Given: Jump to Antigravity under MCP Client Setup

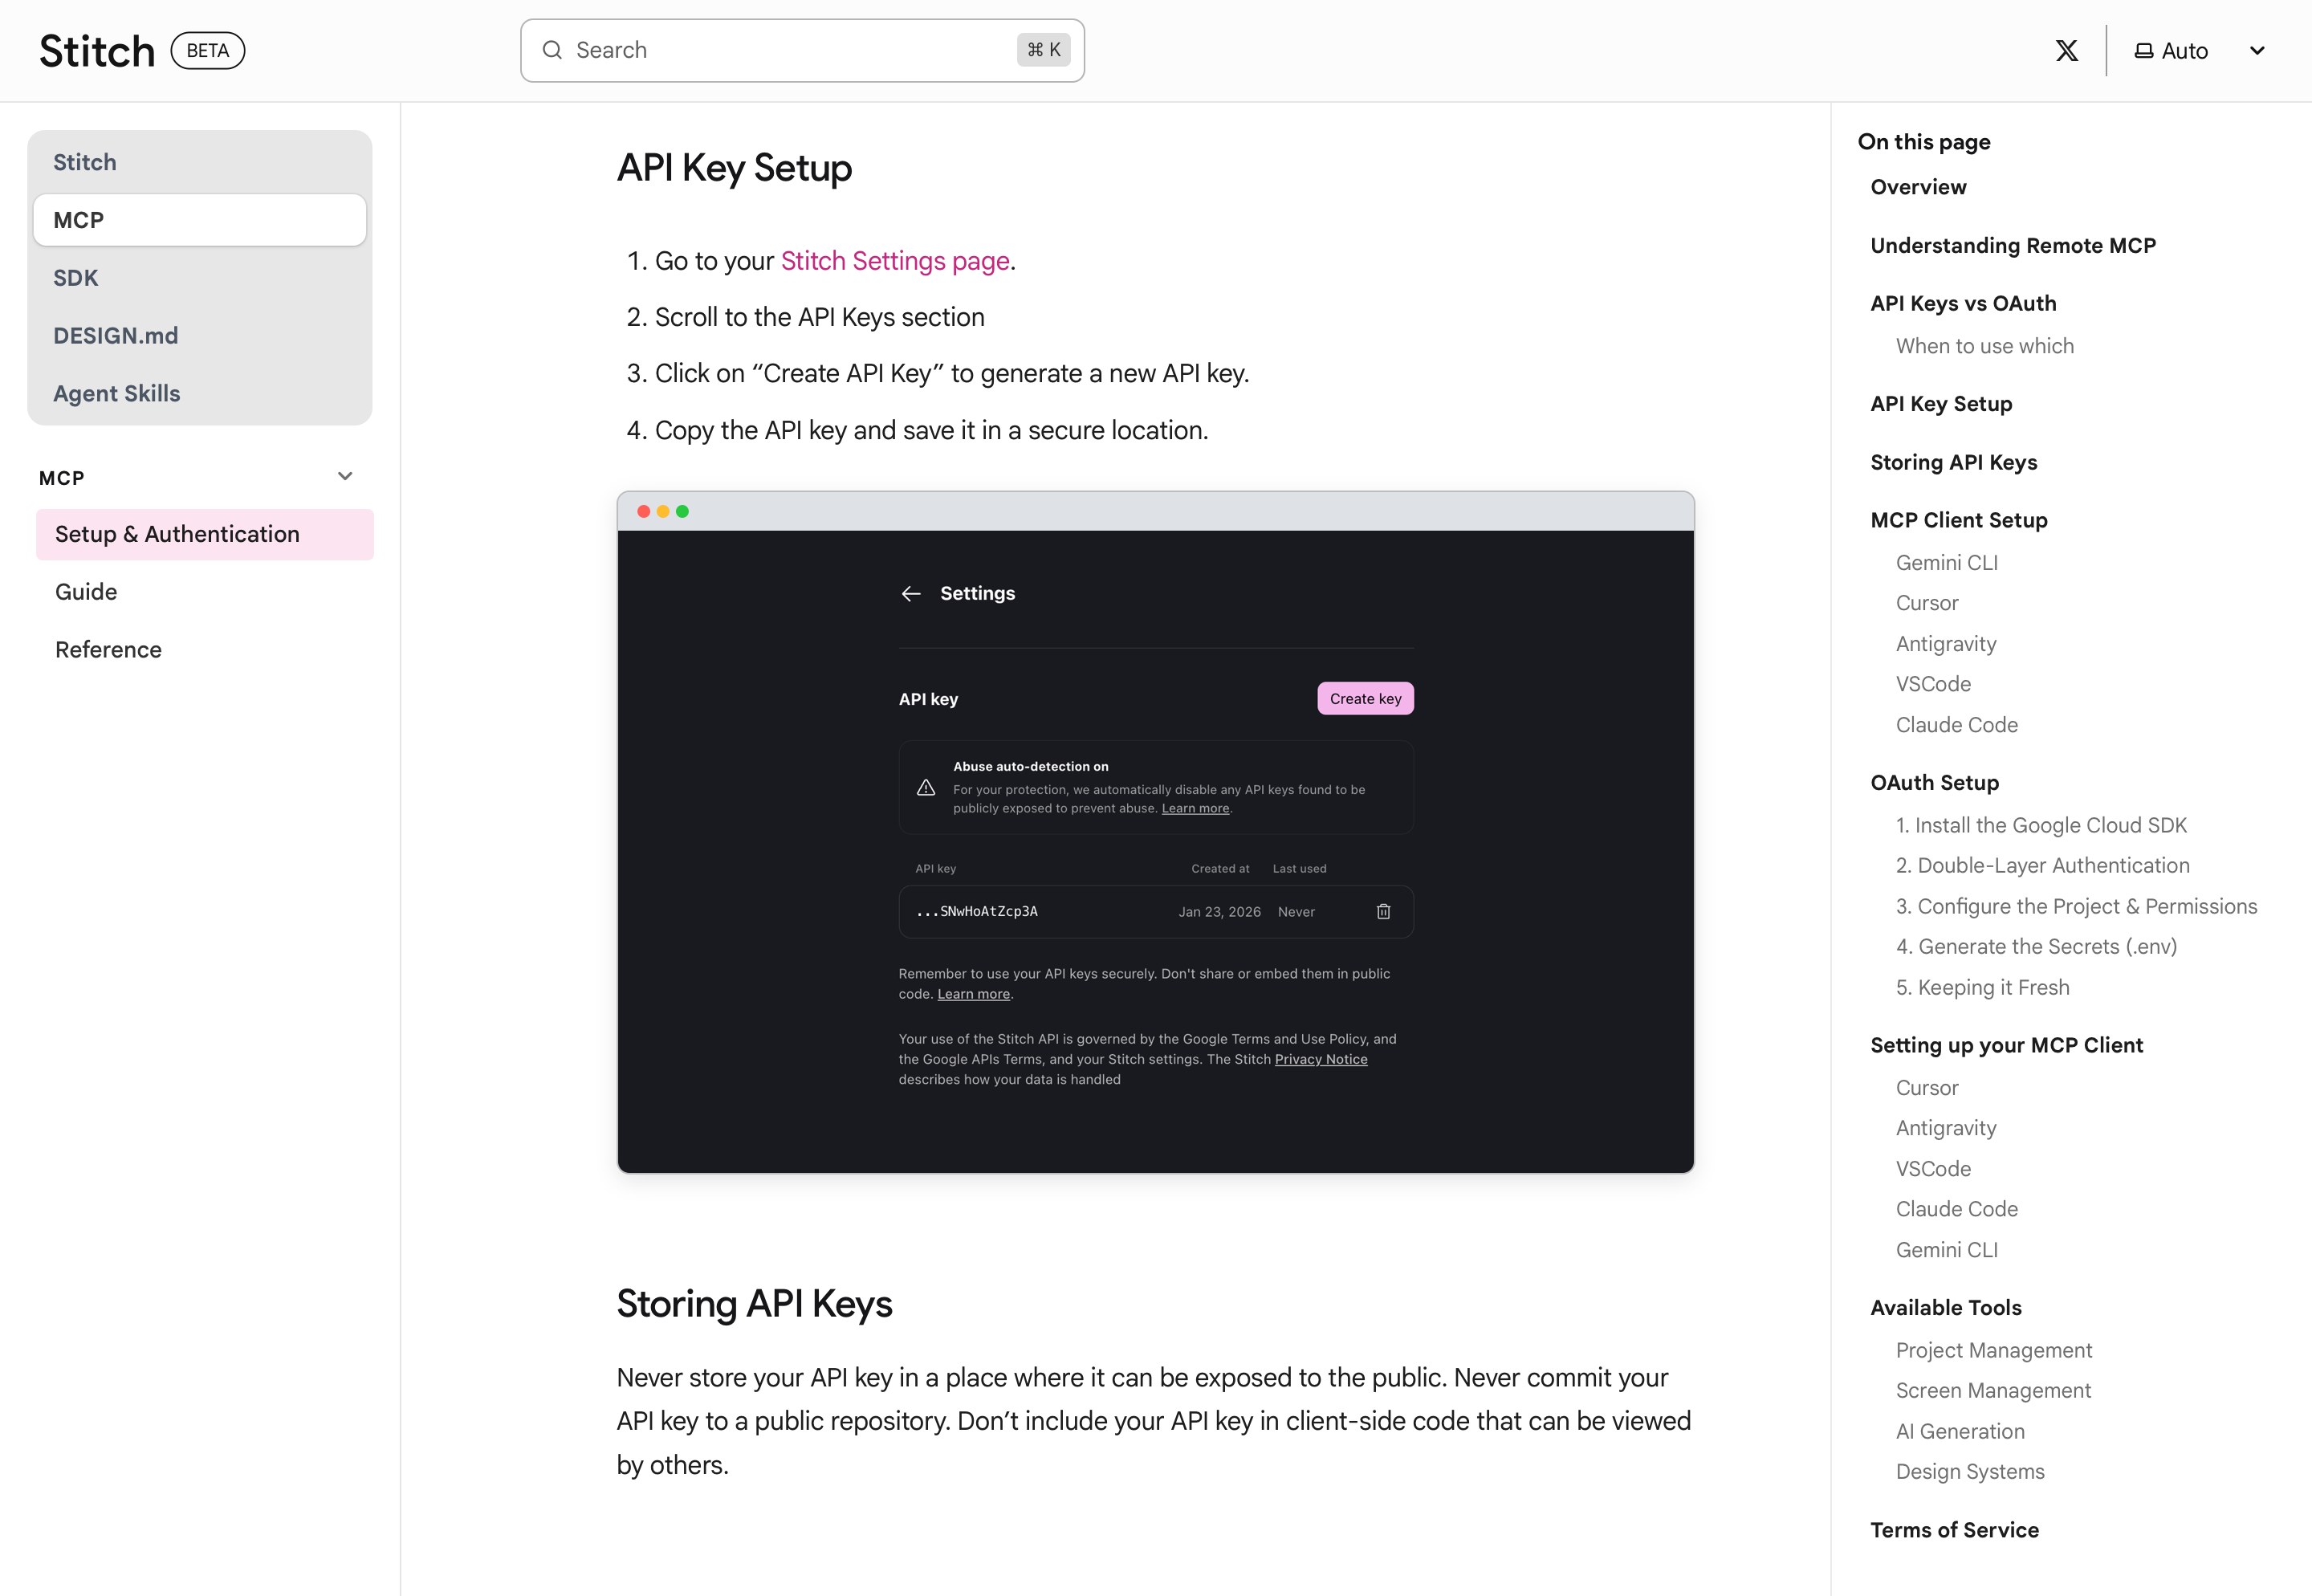Looking at the screenshot, I should 1946,644.
